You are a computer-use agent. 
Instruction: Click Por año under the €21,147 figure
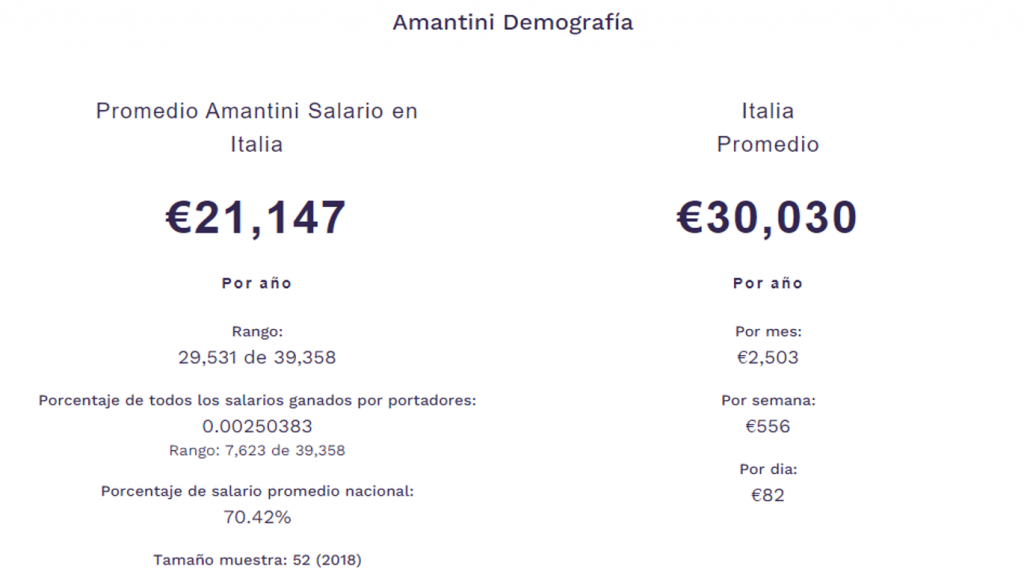click(x=256, y=283)
